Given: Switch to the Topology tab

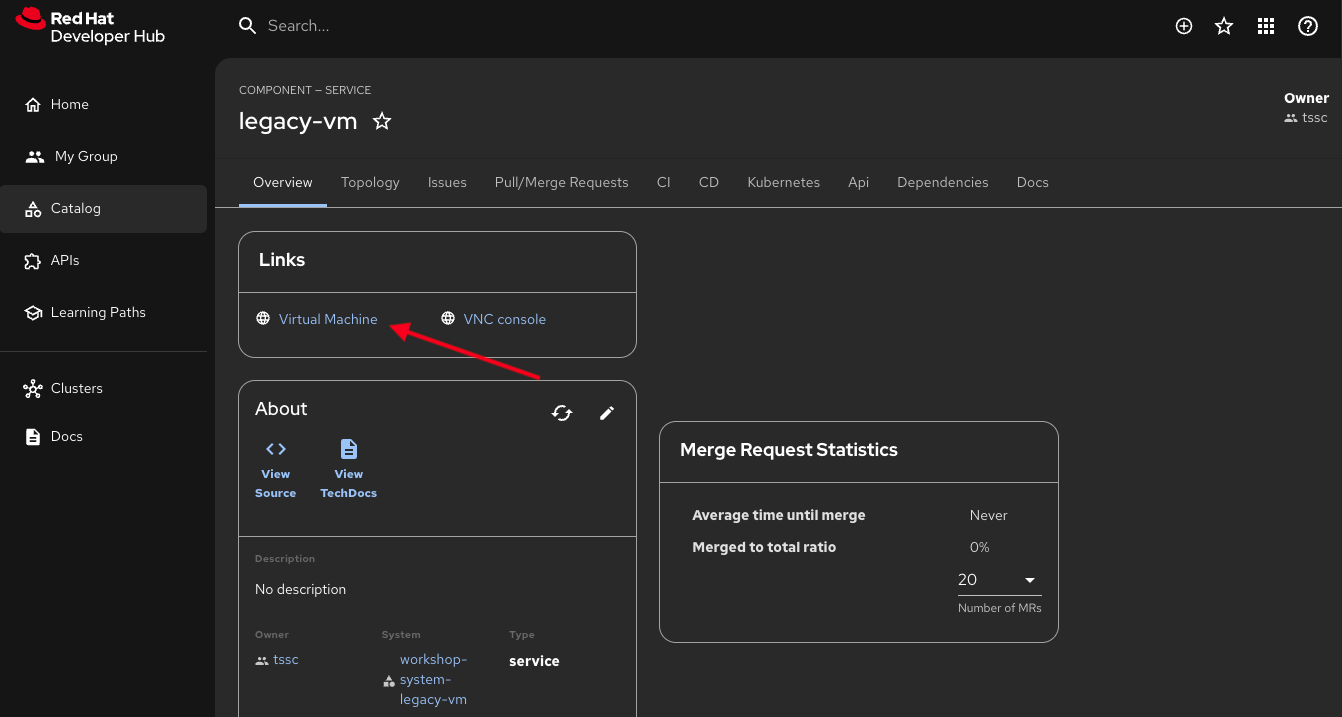Looking at the screenshot, I should pyautogui.click(x=370, y=182).
